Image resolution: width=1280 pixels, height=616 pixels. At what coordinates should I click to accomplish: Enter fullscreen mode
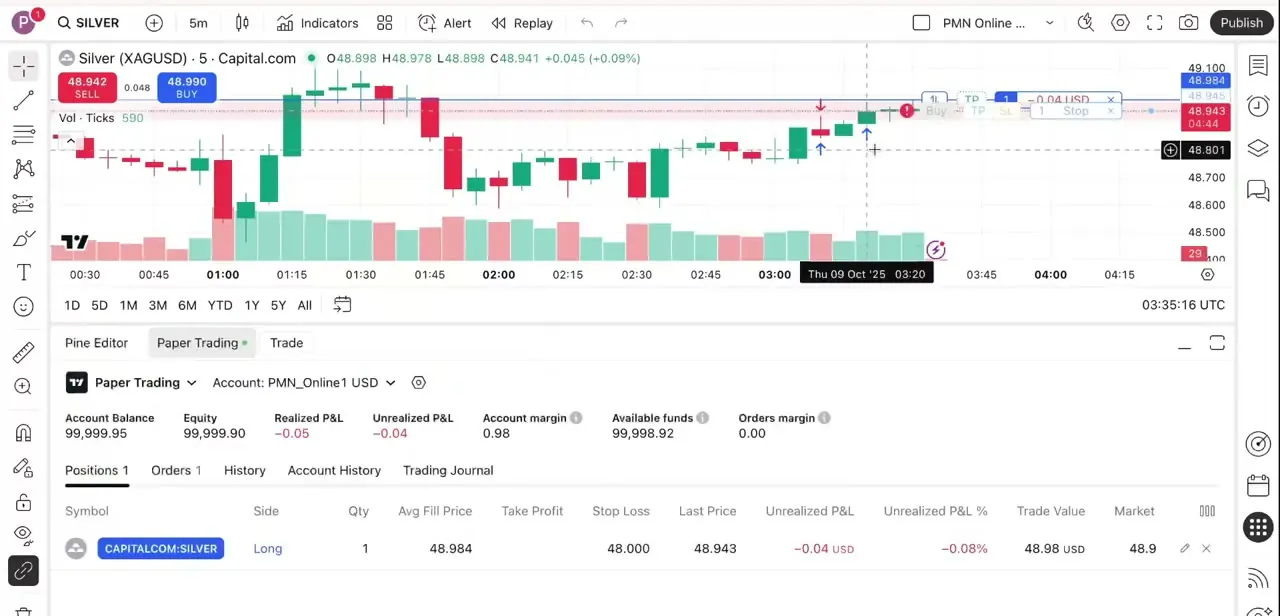(x=1155, y=23)
